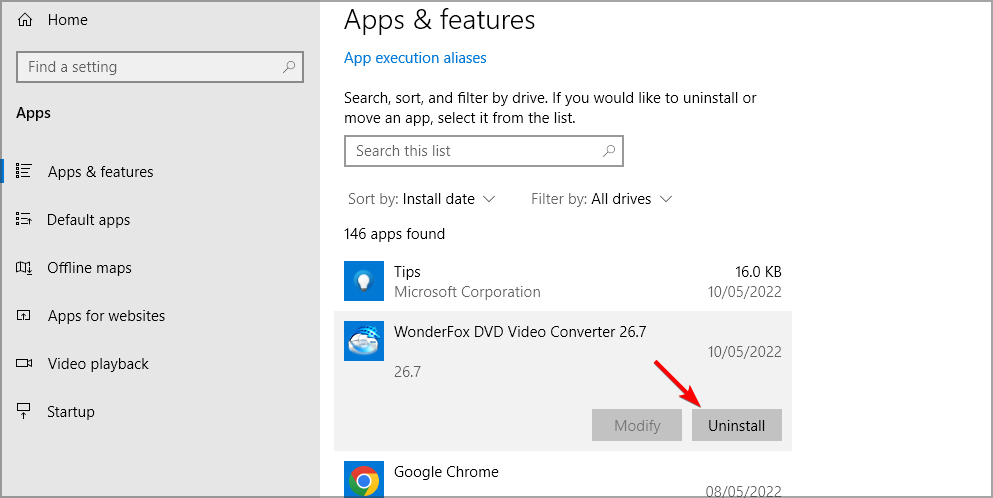Click the Search this list field
Viewport: 993px width, 498px height.
click(484, 151)
